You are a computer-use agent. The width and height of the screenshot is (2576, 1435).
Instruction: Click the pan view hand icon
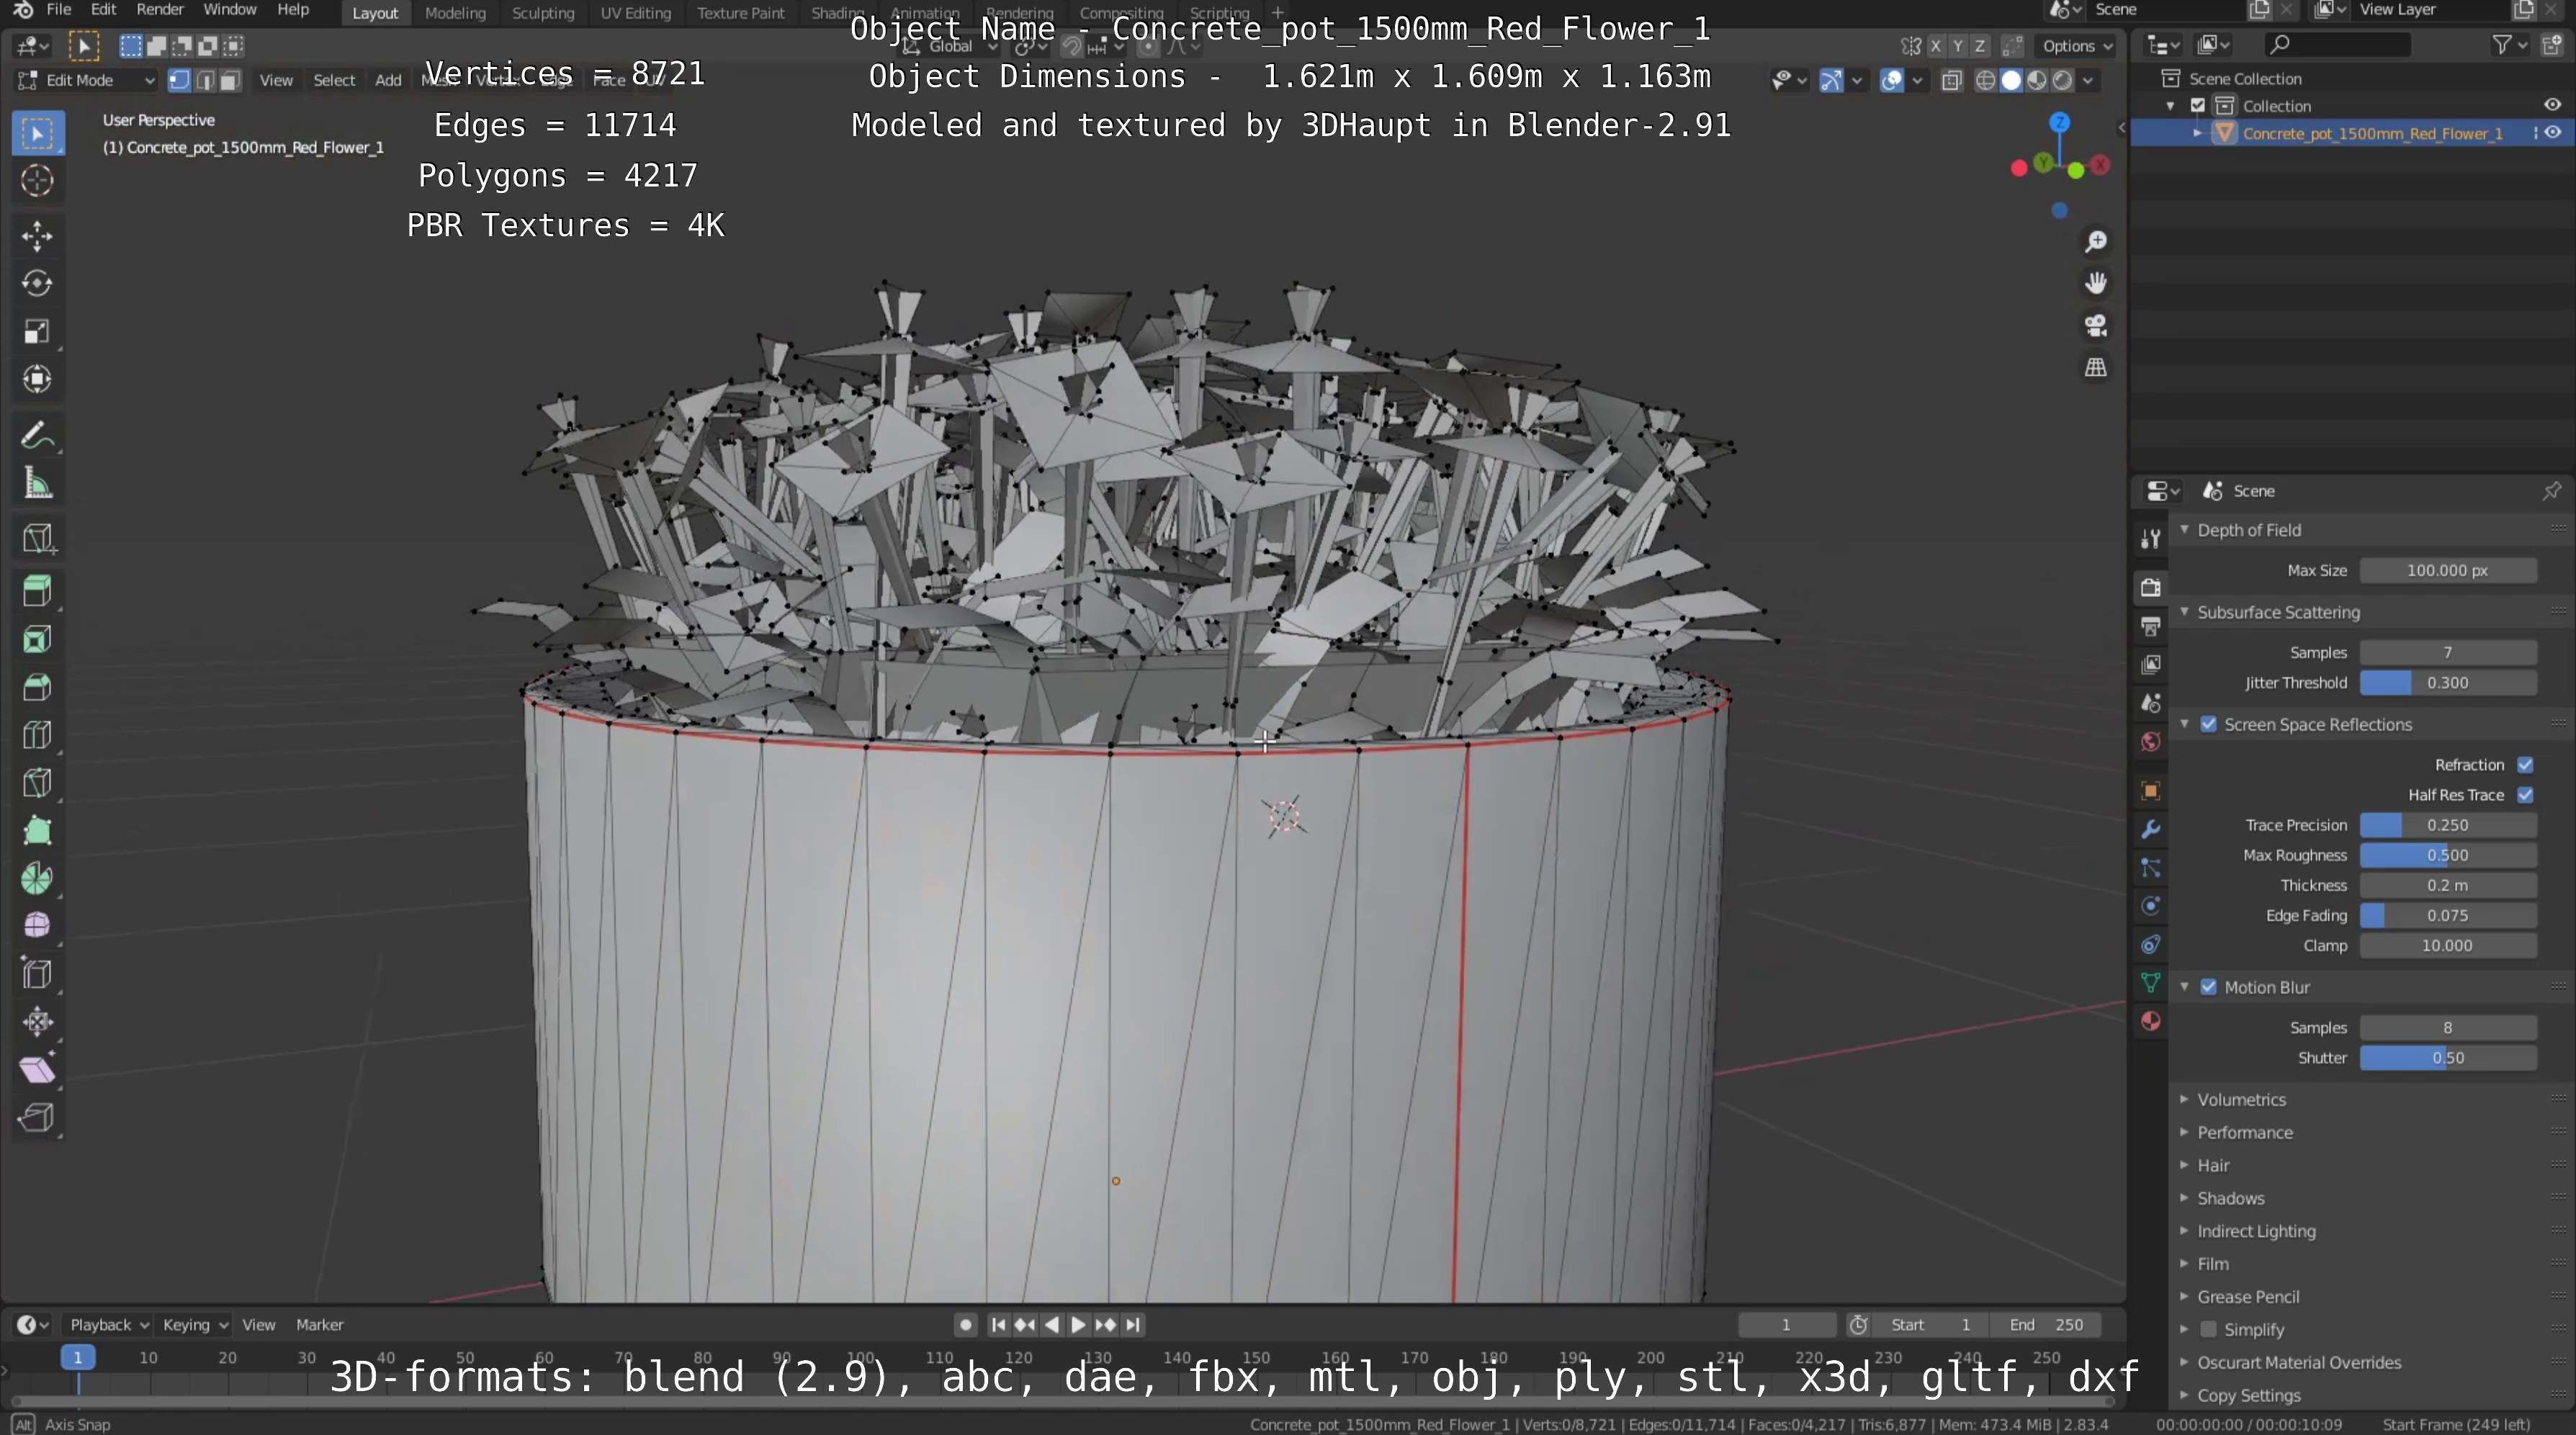tap(2096, 284)
